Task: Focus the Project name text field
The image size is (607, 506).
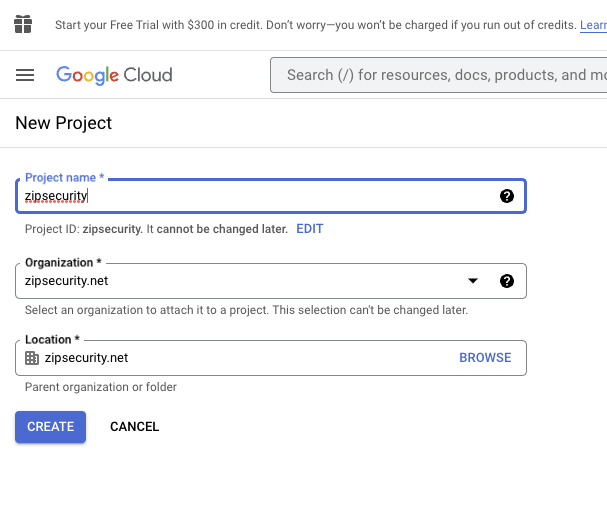Action: (250, 196)
